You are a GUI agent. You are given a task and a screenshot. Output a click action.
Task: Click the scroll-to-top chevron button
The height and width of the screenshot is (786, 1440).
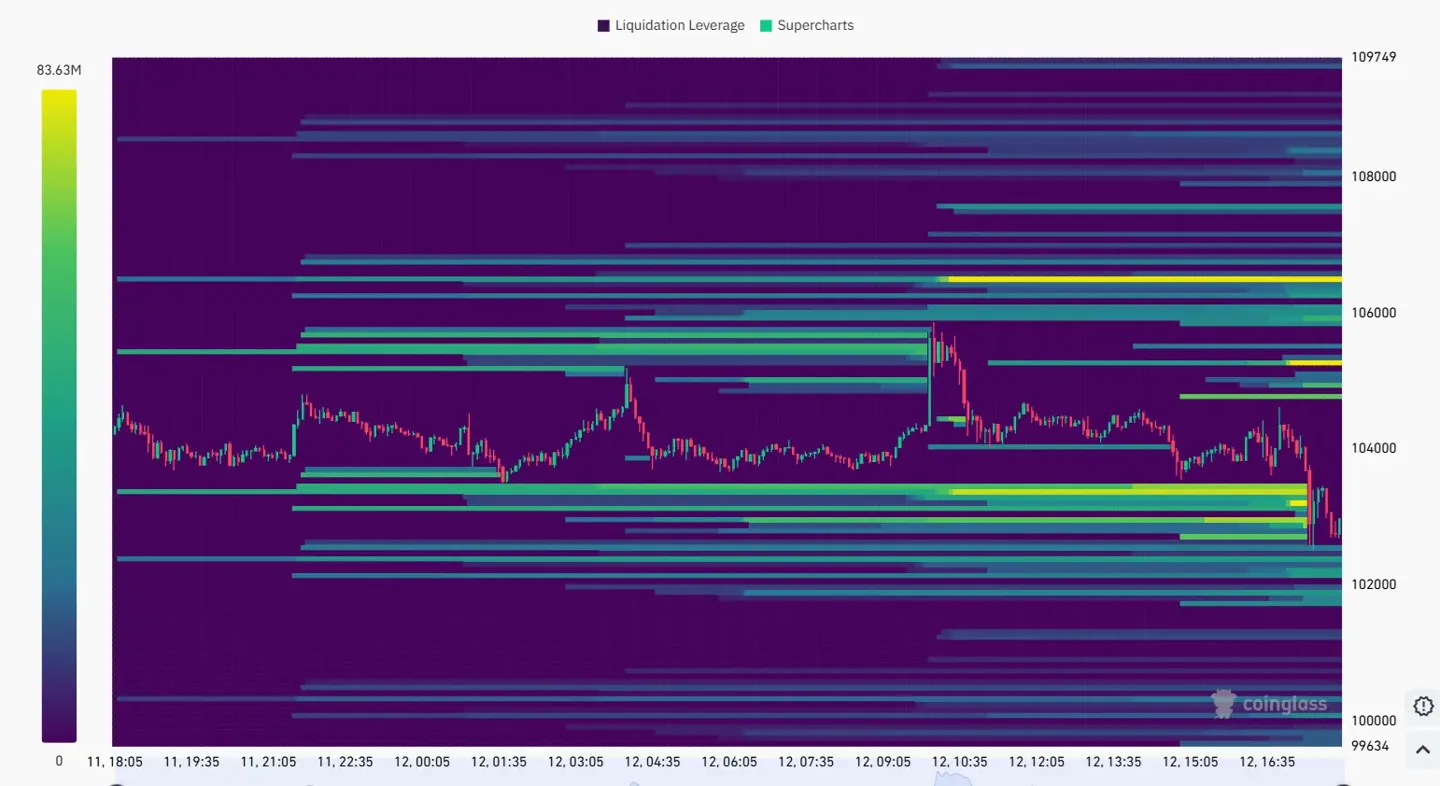pyautogui.click(x=1423, y=749)
